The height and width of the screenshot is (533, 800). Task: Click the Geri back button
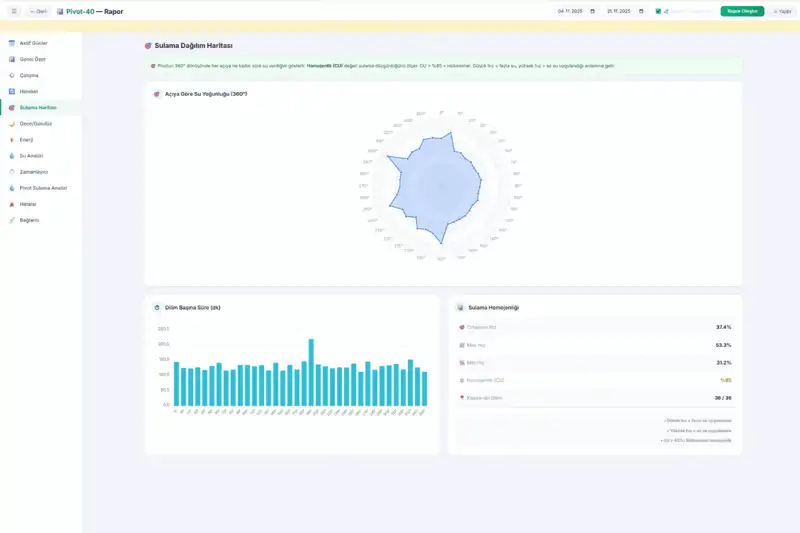(x=39, y=11)
